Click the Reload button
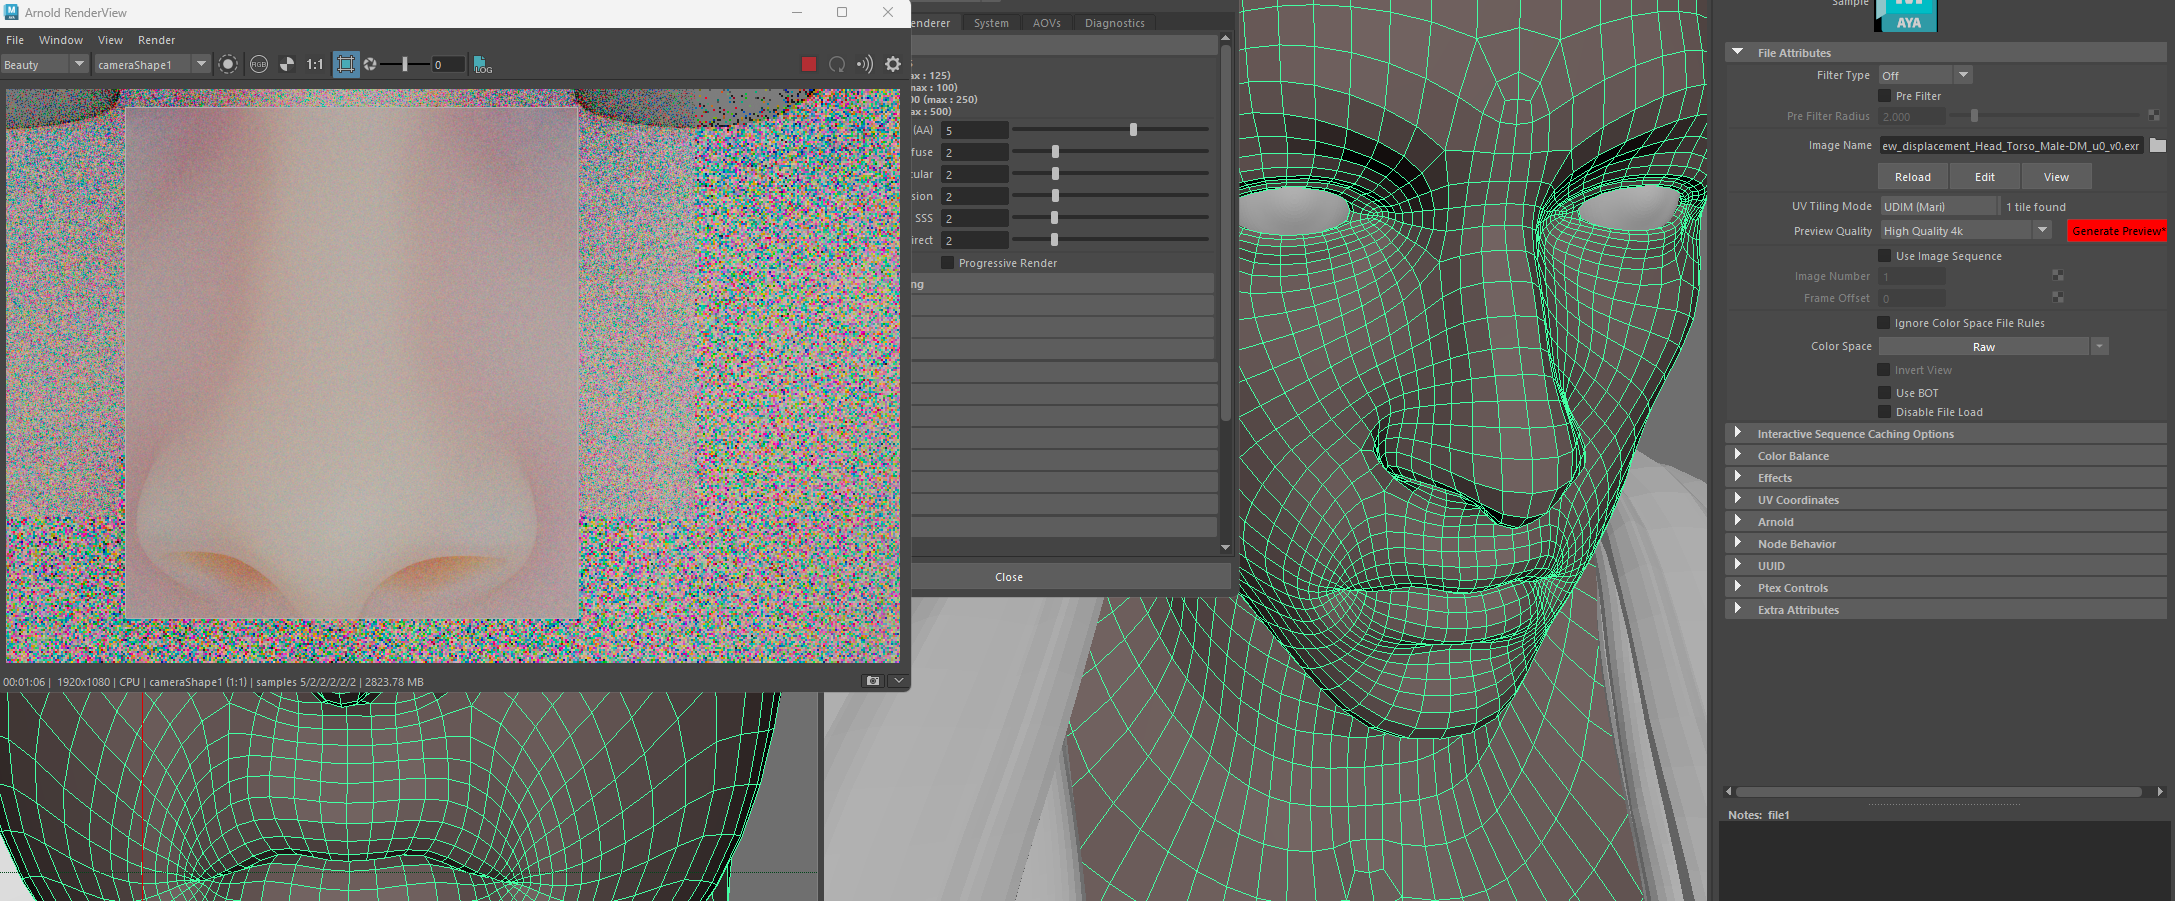The width and height of the screenshot is (2175, 901). click(x=1913, y=177)
